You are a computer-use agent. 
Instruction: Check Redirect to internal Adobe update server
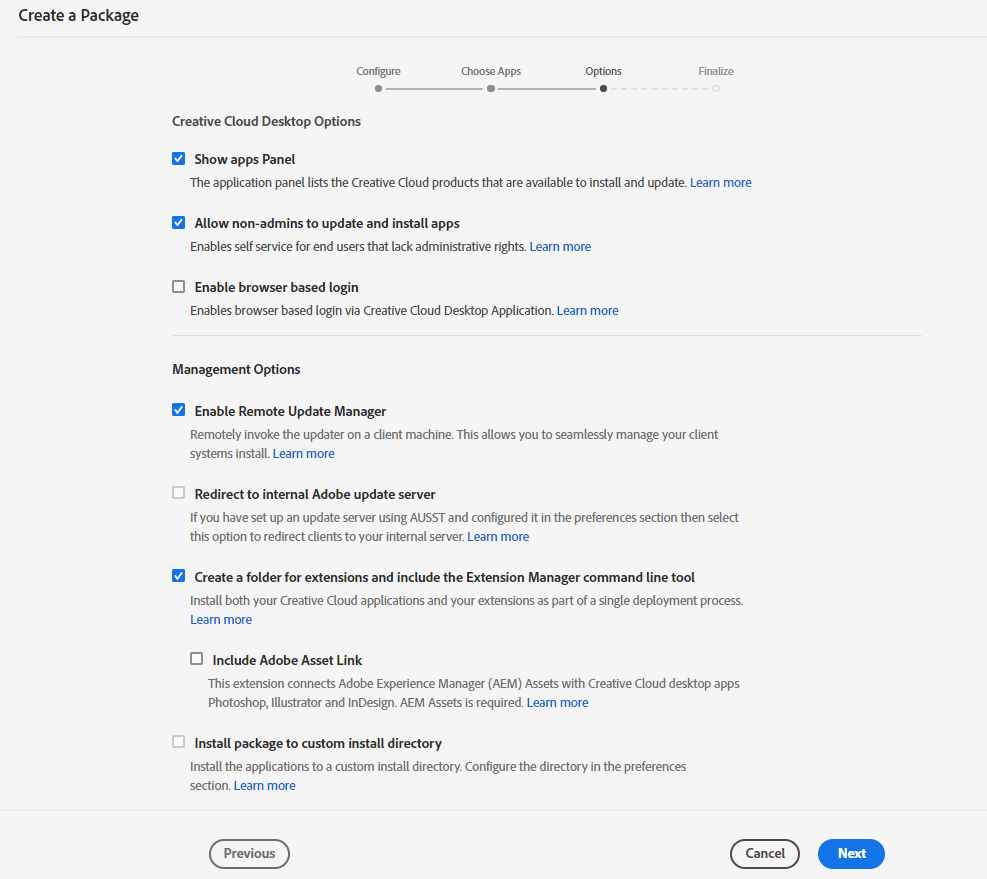179,493
